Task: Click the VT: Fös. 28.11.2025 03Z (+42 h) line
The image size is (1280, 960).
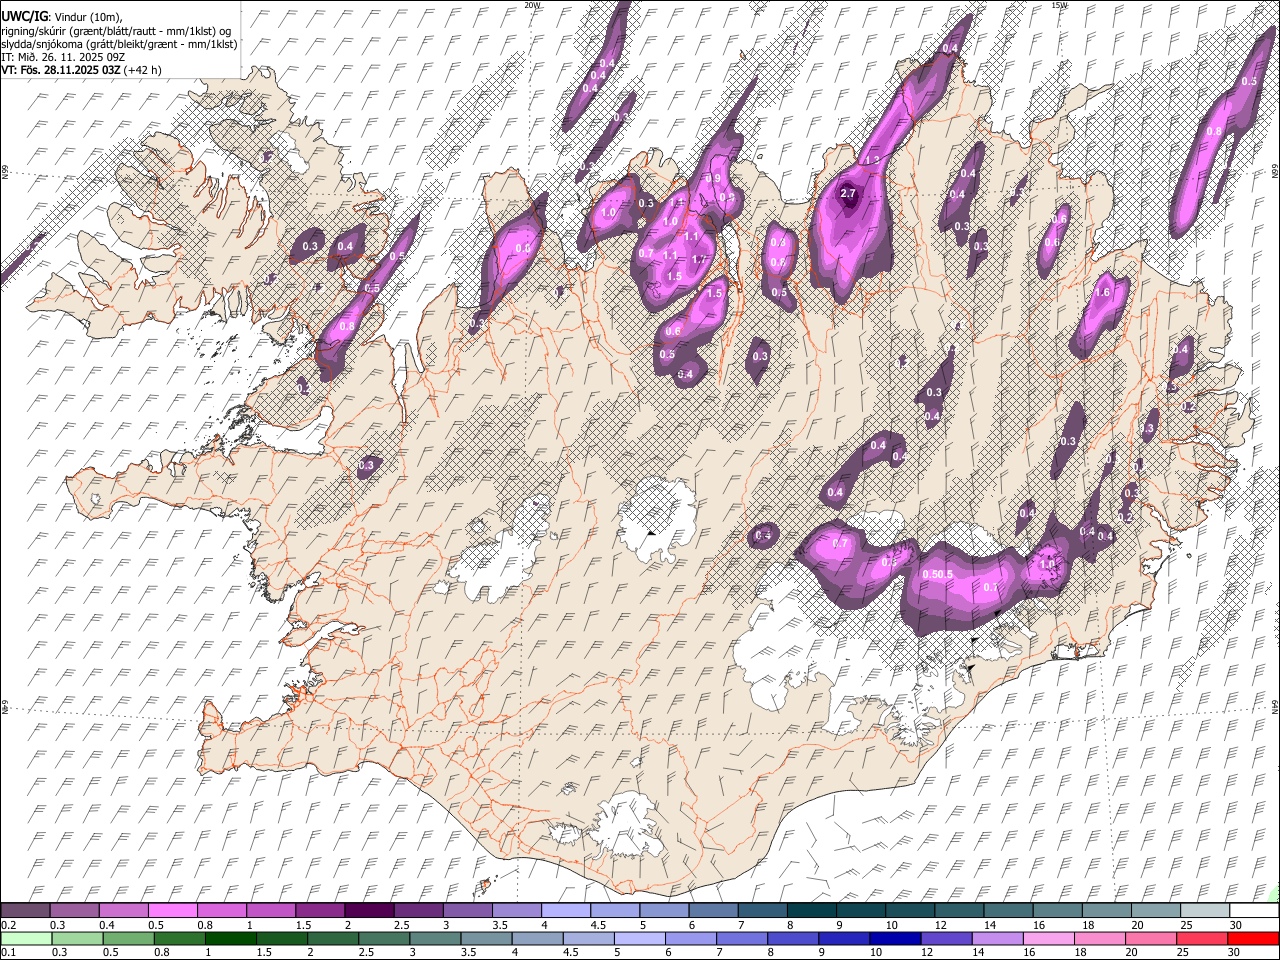Action: (81, 70)
